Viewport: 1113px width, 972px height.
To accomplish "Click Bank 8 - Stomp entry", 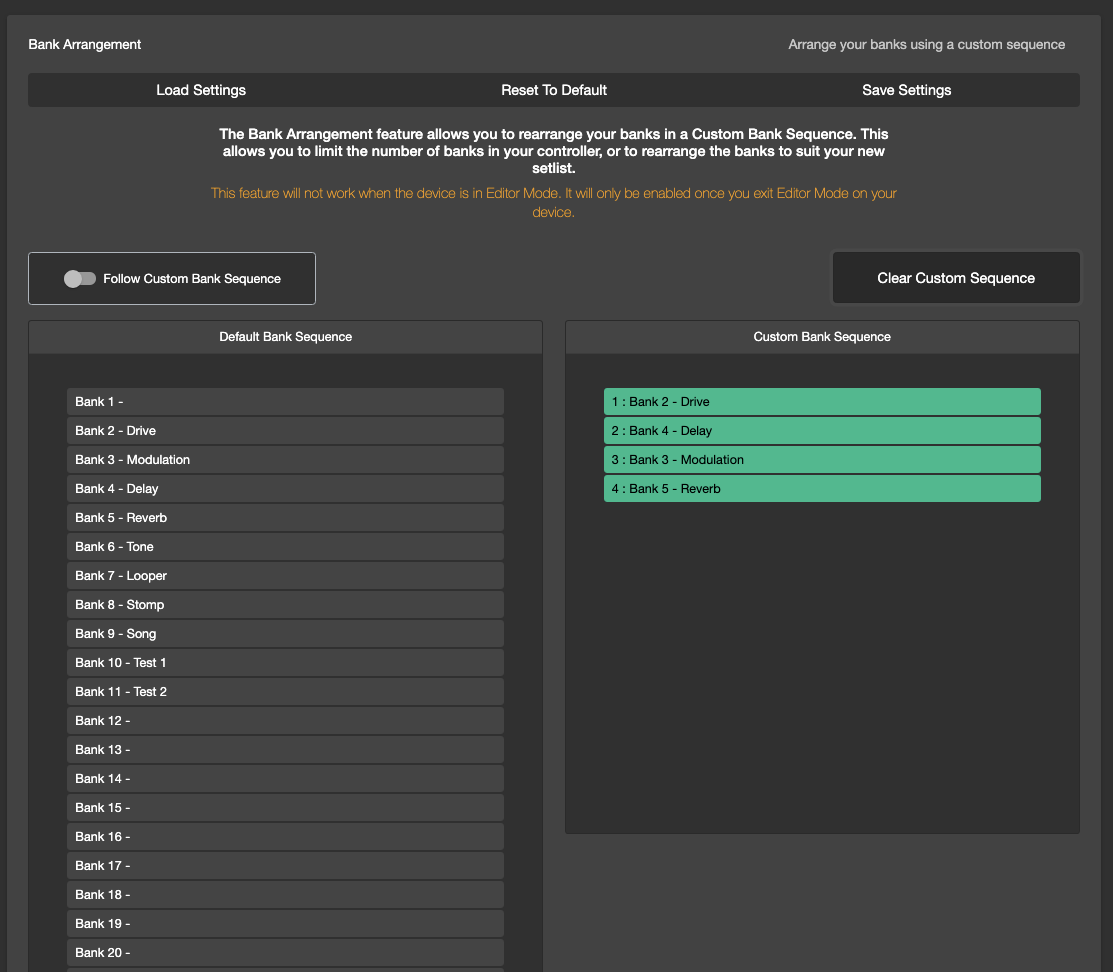I will pyautogui.click(x=285, y=605).
